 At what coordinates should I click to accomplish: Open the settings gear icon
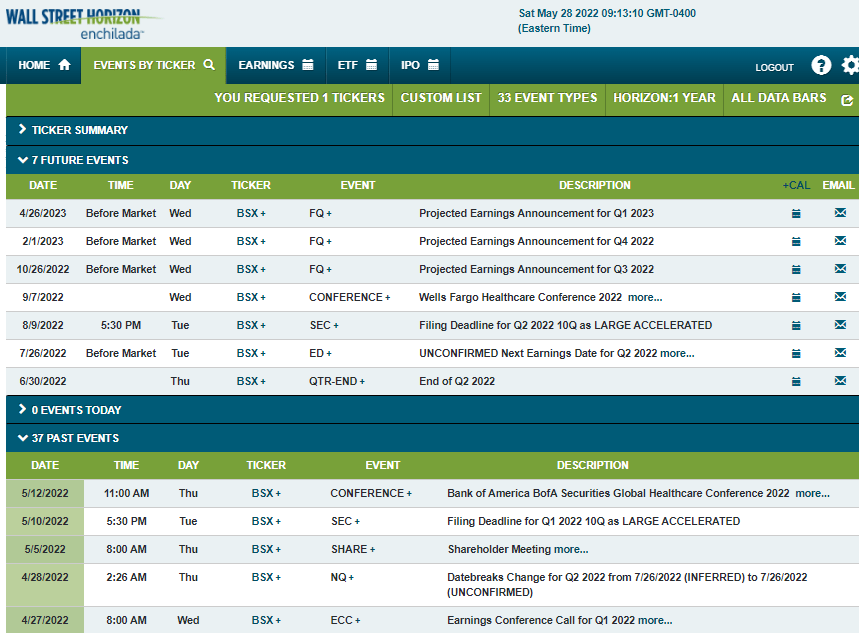coord(849,66)
